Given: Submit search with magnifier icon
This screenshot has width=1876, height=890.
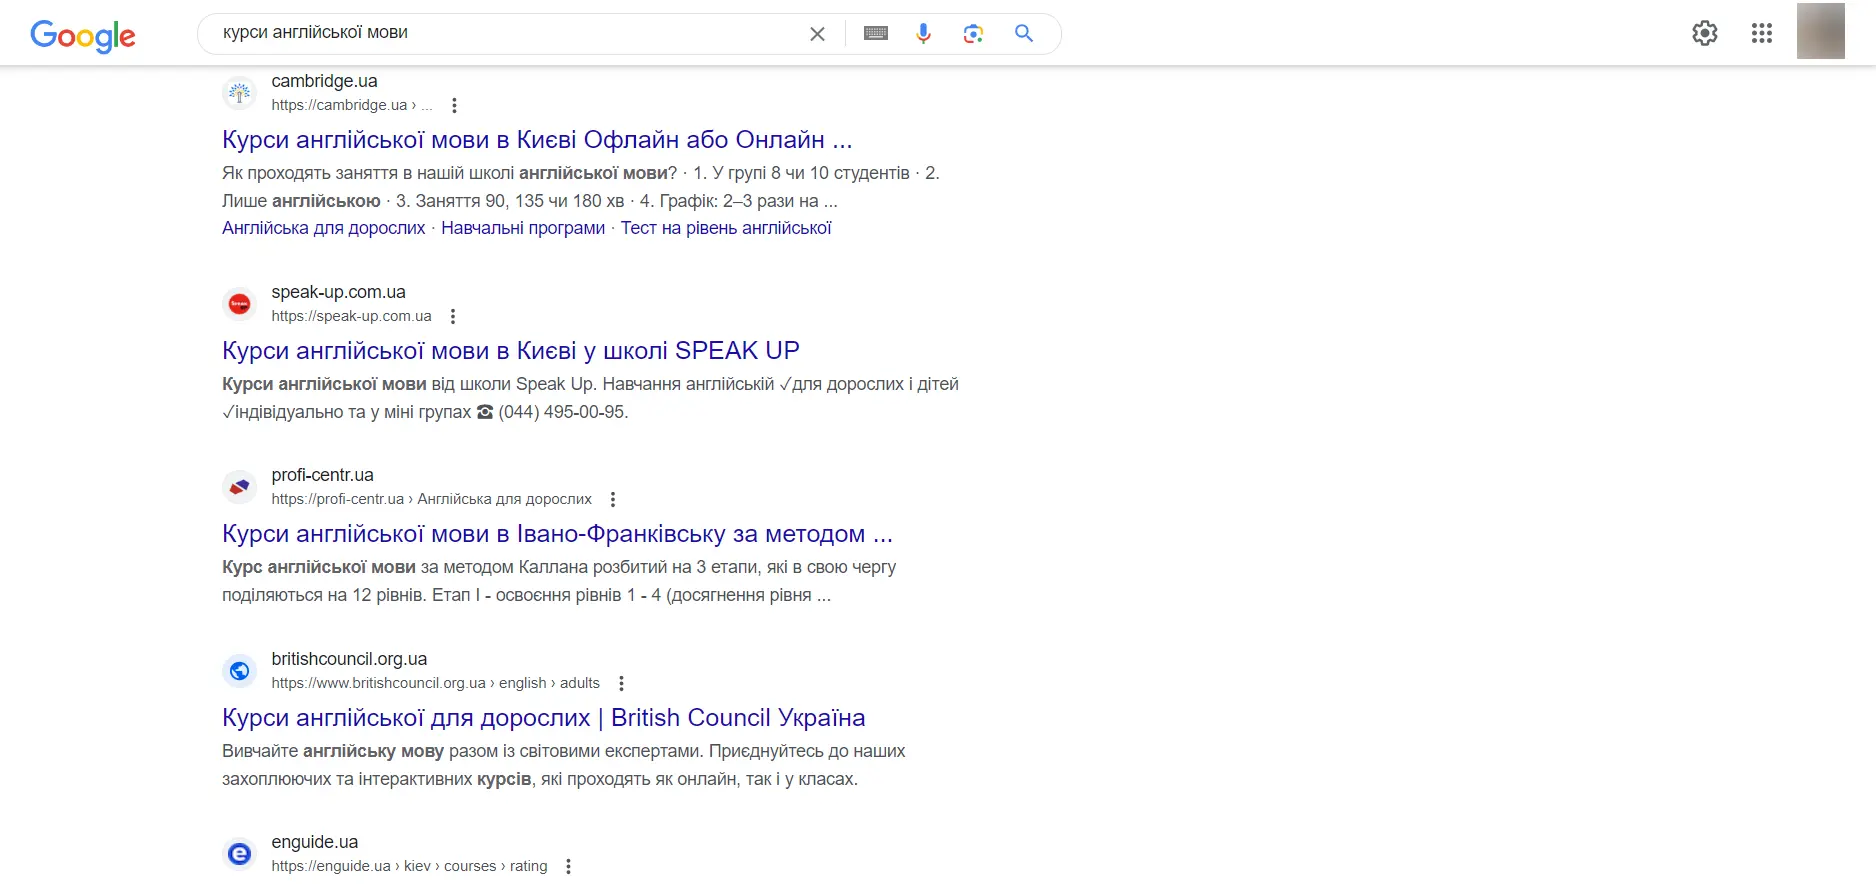Looking at the screenshot, I should pyautogui.click(x=1024, y=33).
